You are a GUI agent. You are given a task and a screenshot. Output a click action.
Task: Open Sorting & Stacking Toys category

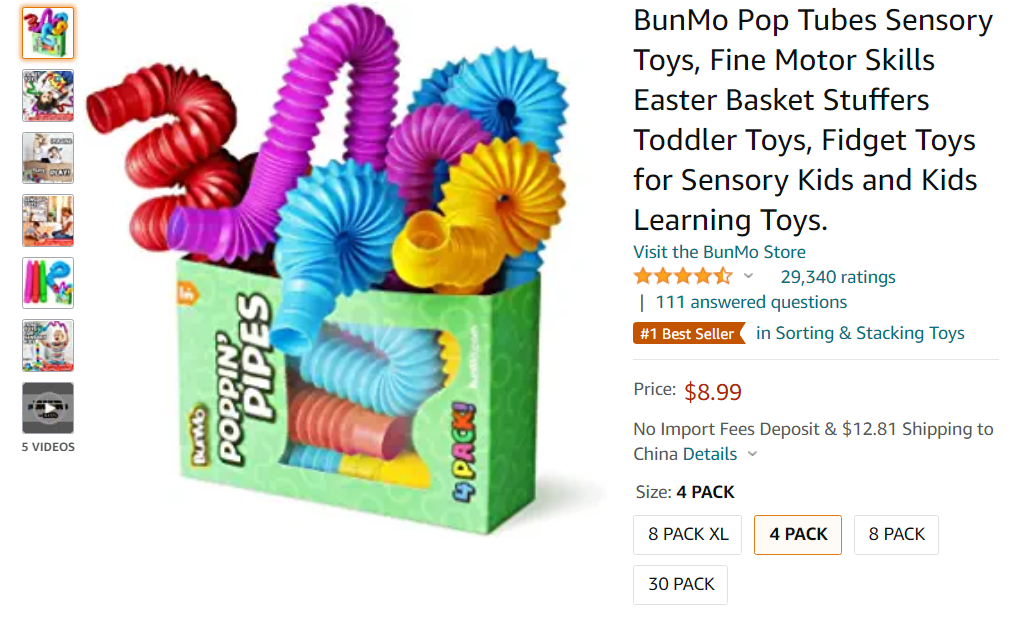click(860, 333)
